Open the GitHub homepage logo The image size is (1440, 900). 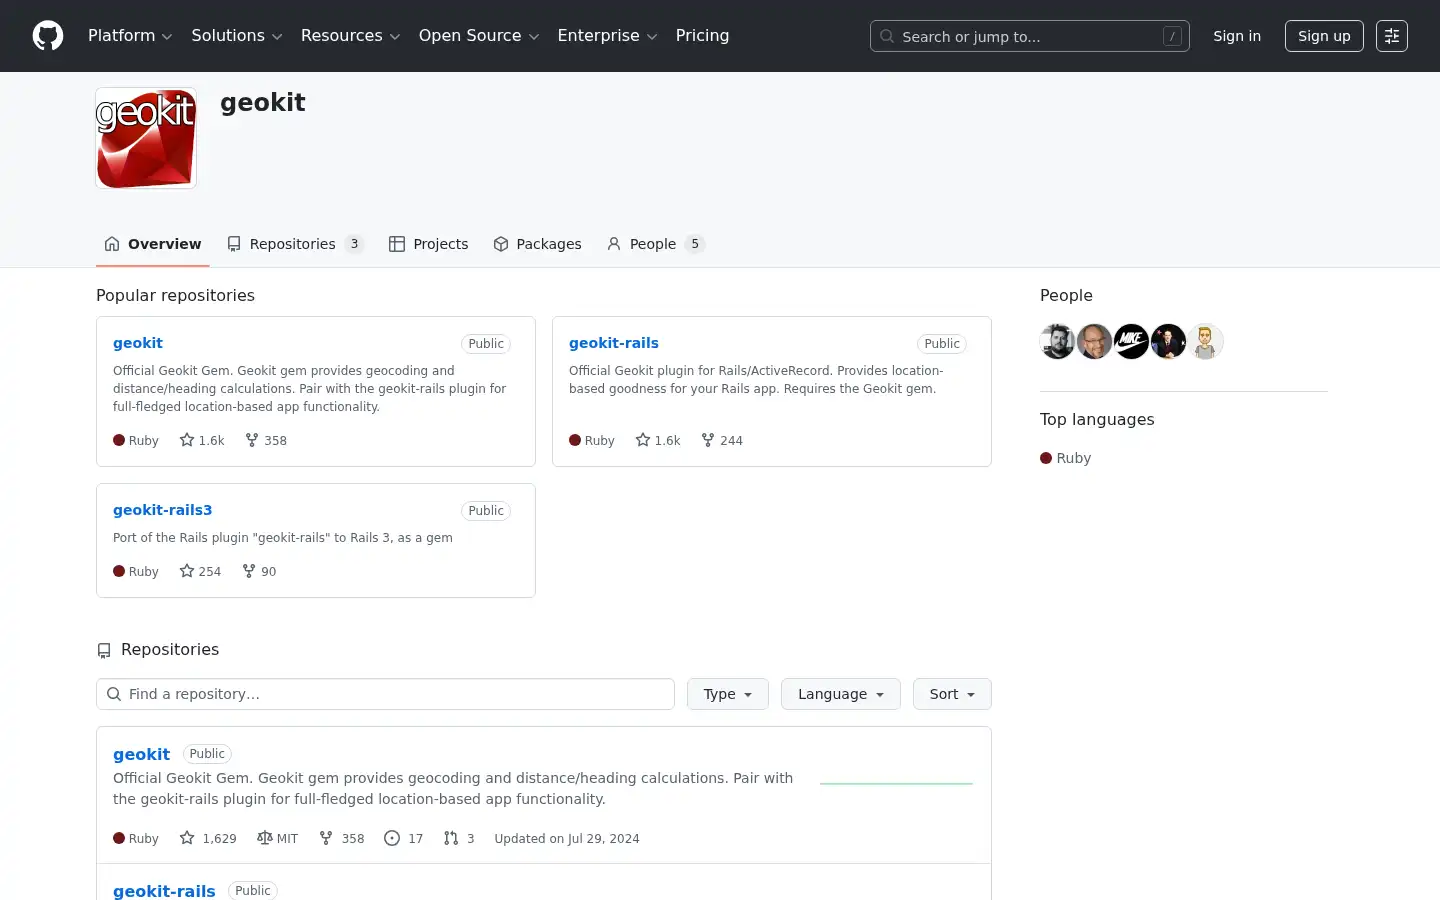click(48, 36)
